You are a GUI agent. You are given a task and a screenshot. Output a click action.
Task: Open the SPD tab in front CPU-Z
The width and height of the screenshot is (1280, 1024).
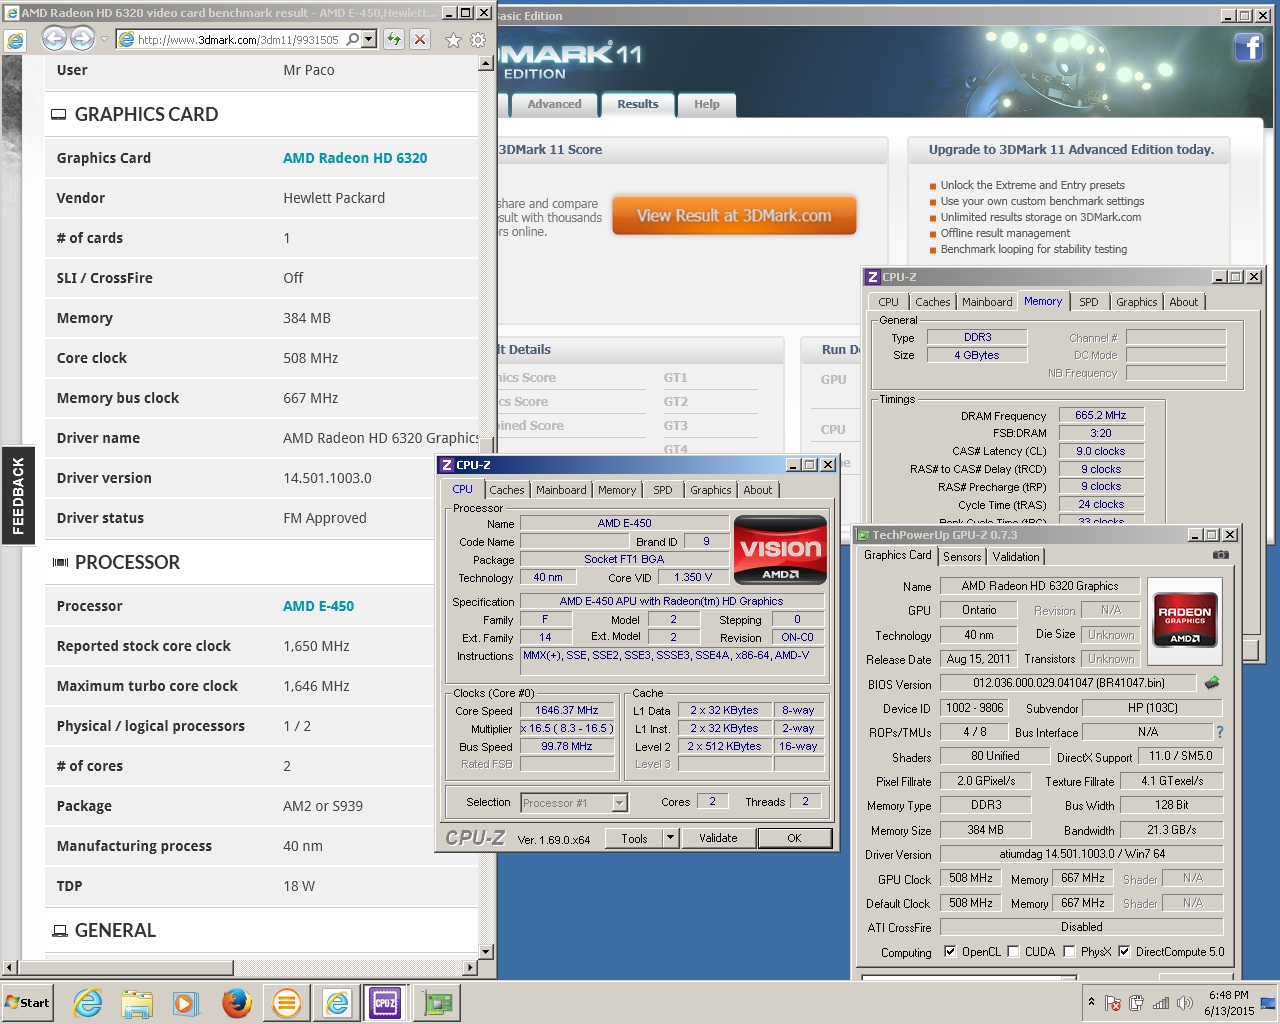point(663,490)
